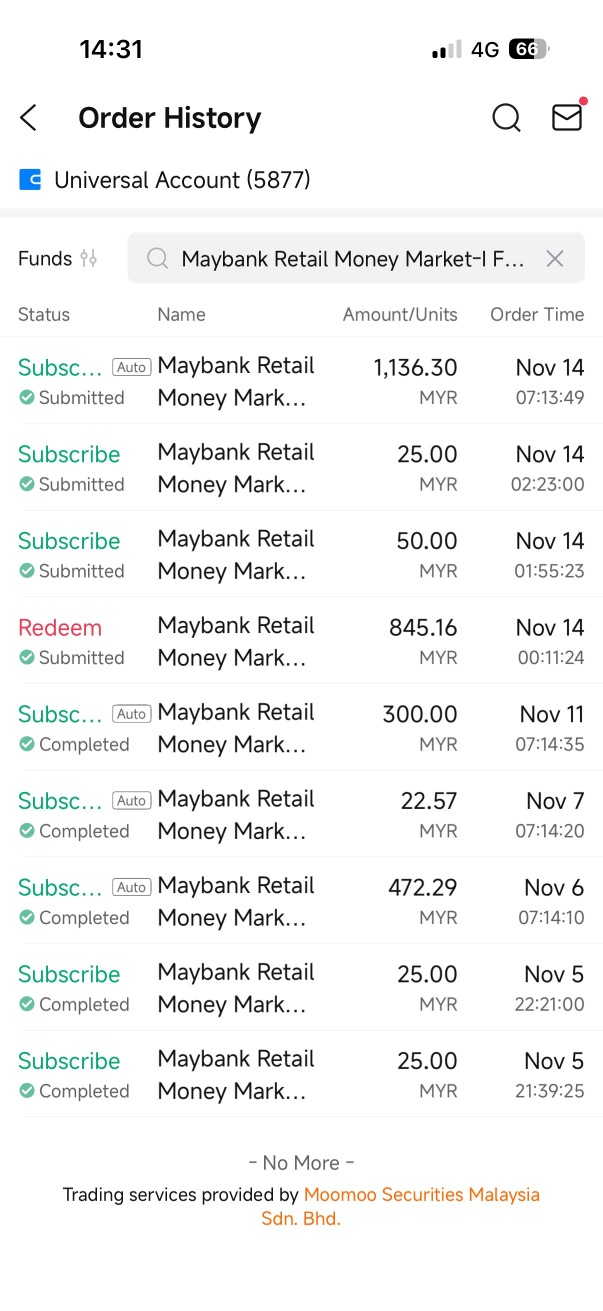Tap the back arrow icon

pos(29,118)
